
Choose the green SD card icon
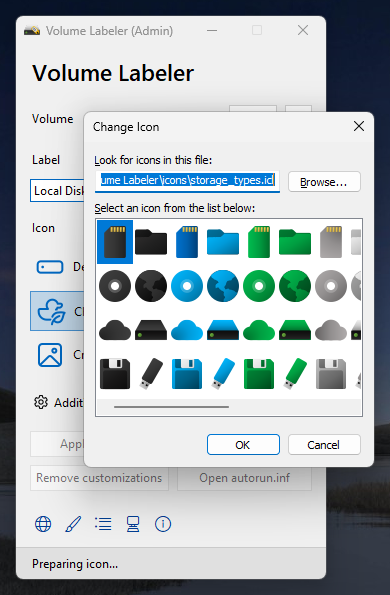pyautogui.click(x=259, y=242)
